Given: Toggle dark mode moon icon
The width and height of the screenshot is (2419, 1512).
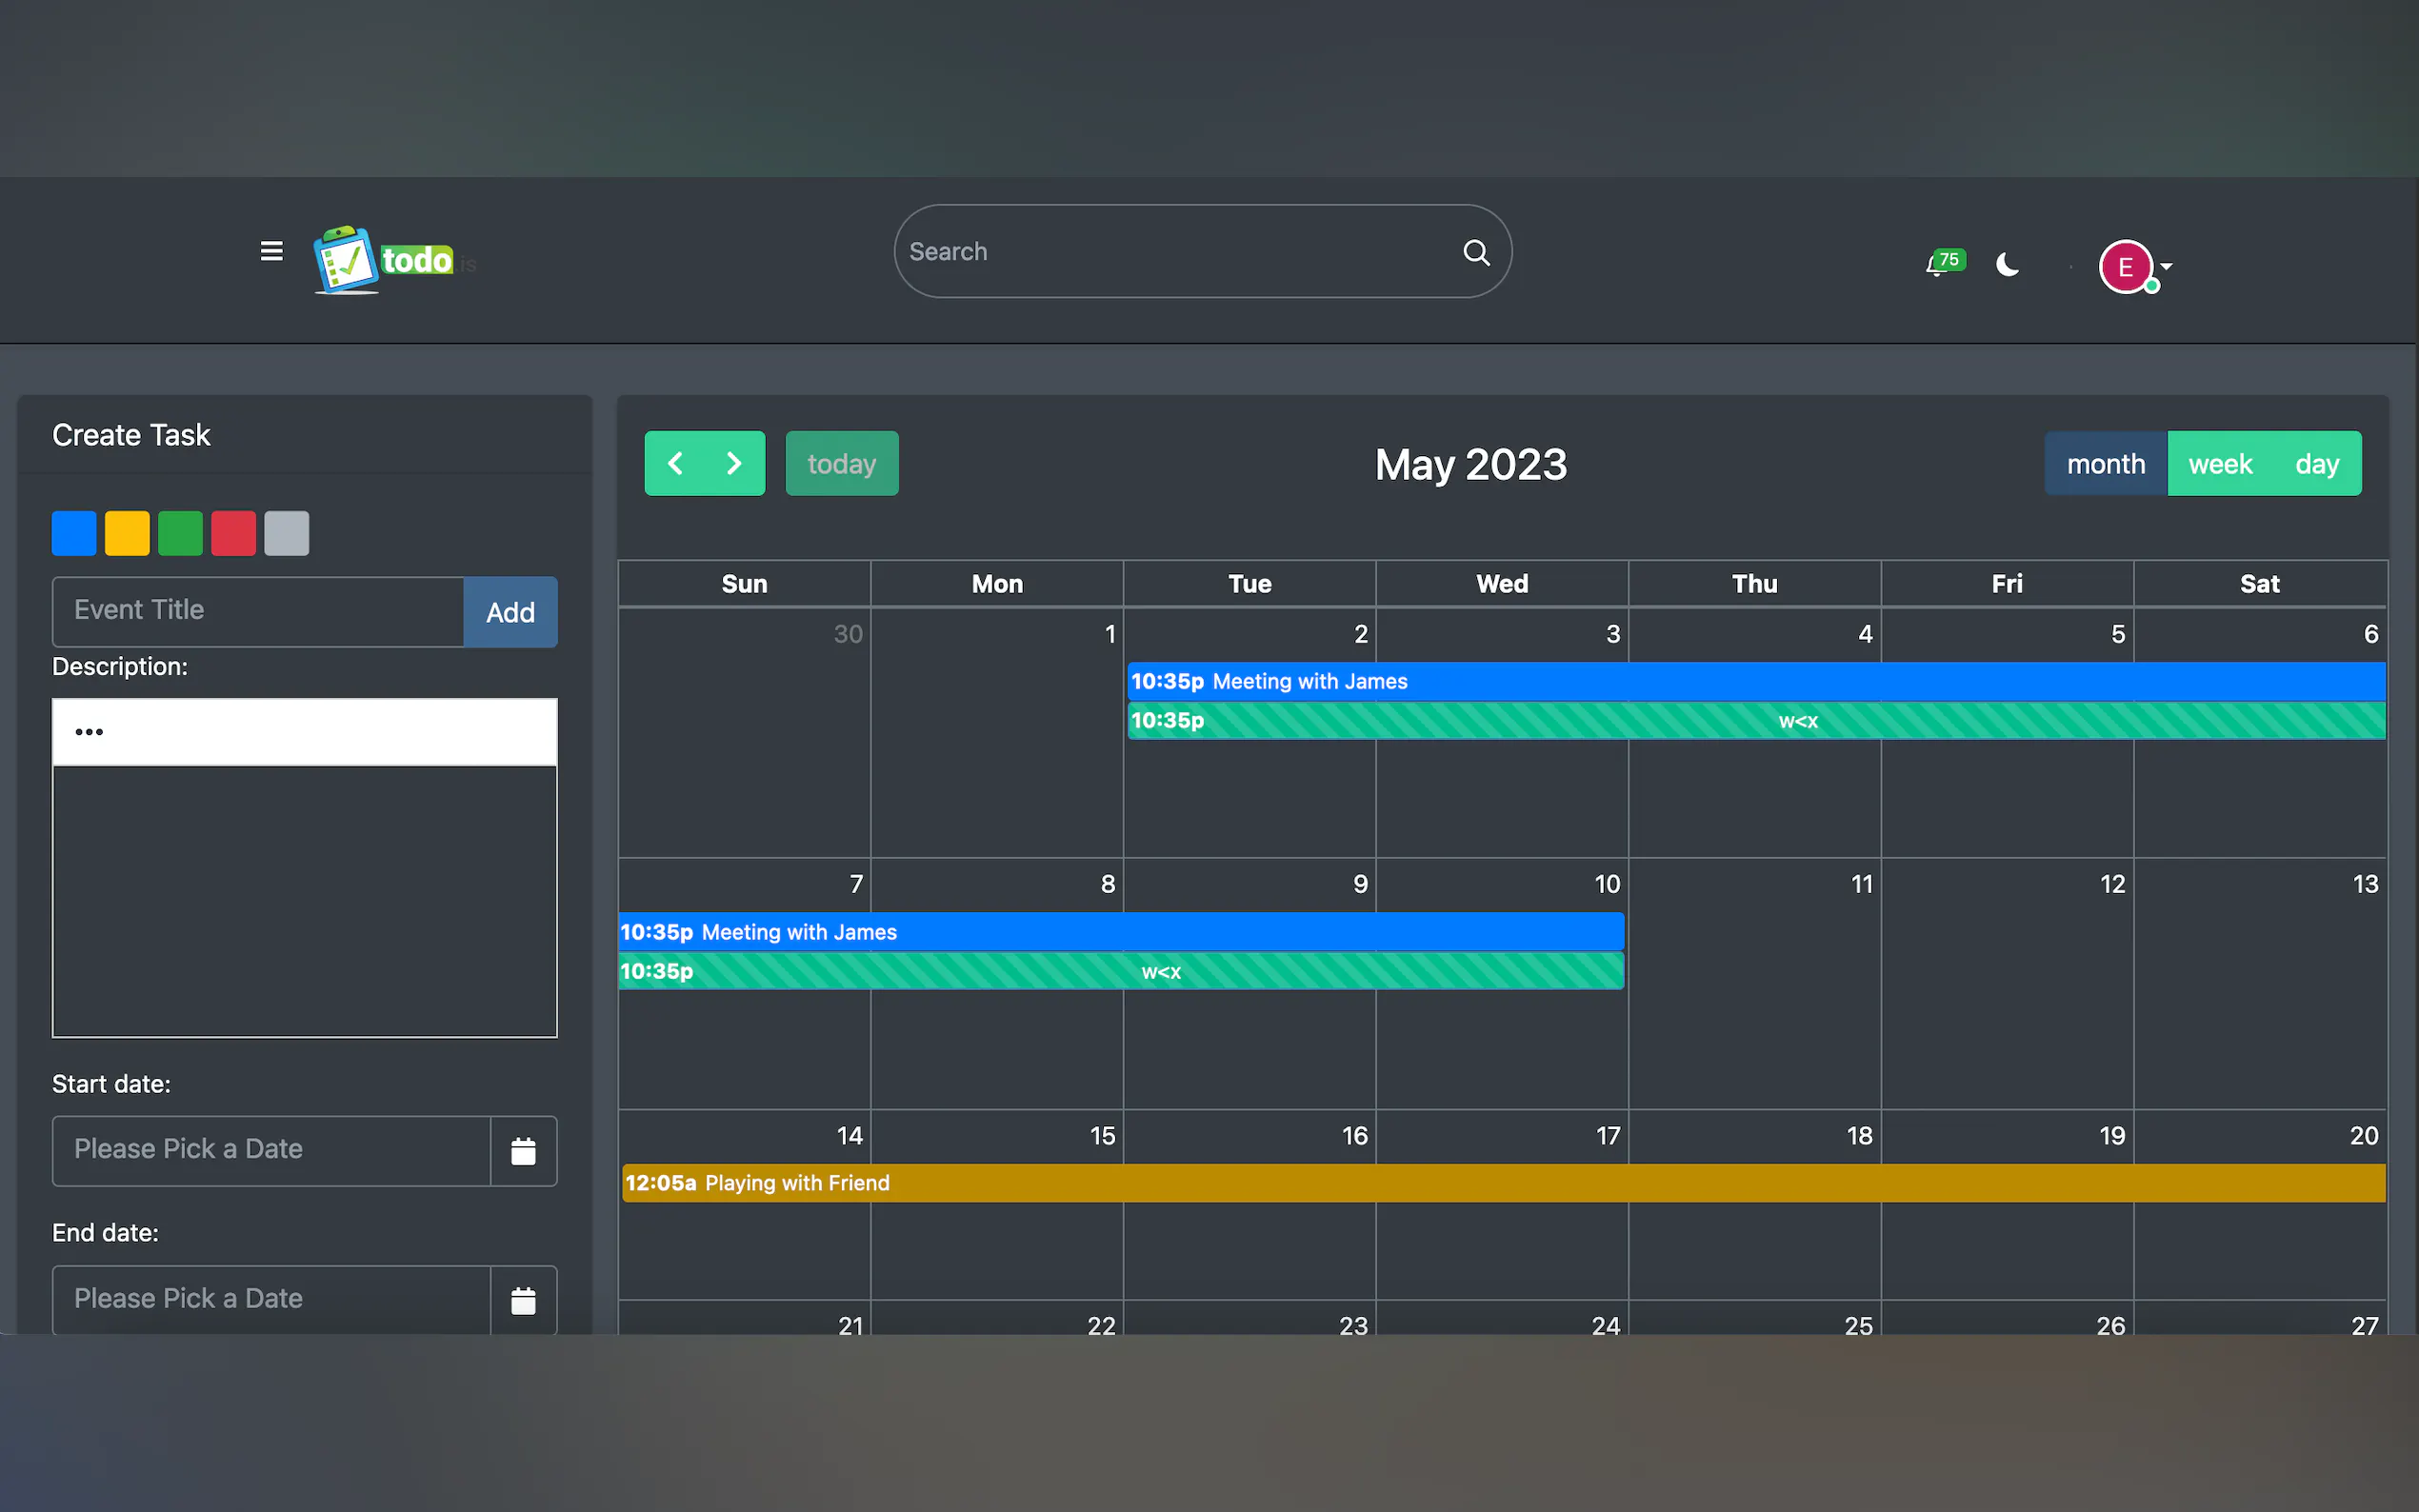Looking at the screenshot, I should (x=2007, y=265).
